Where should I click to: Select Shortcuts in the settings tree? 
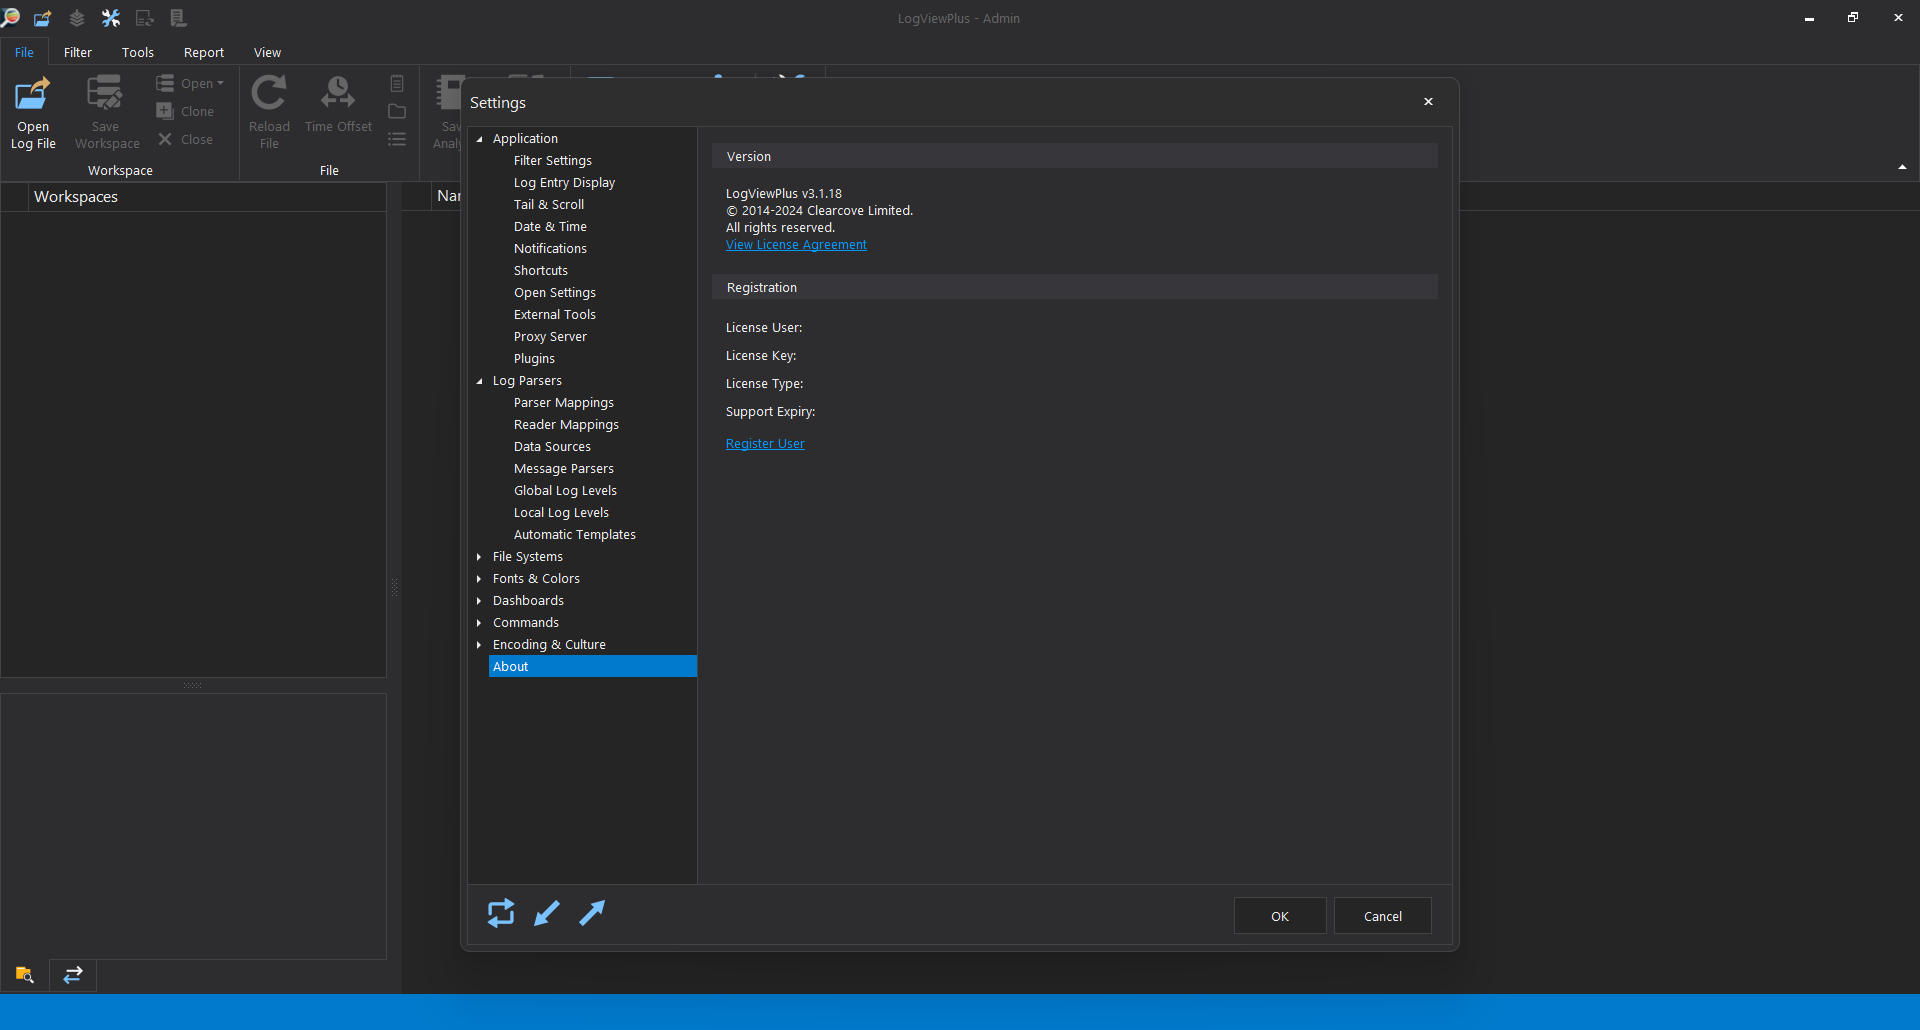(x=541, y=271)
